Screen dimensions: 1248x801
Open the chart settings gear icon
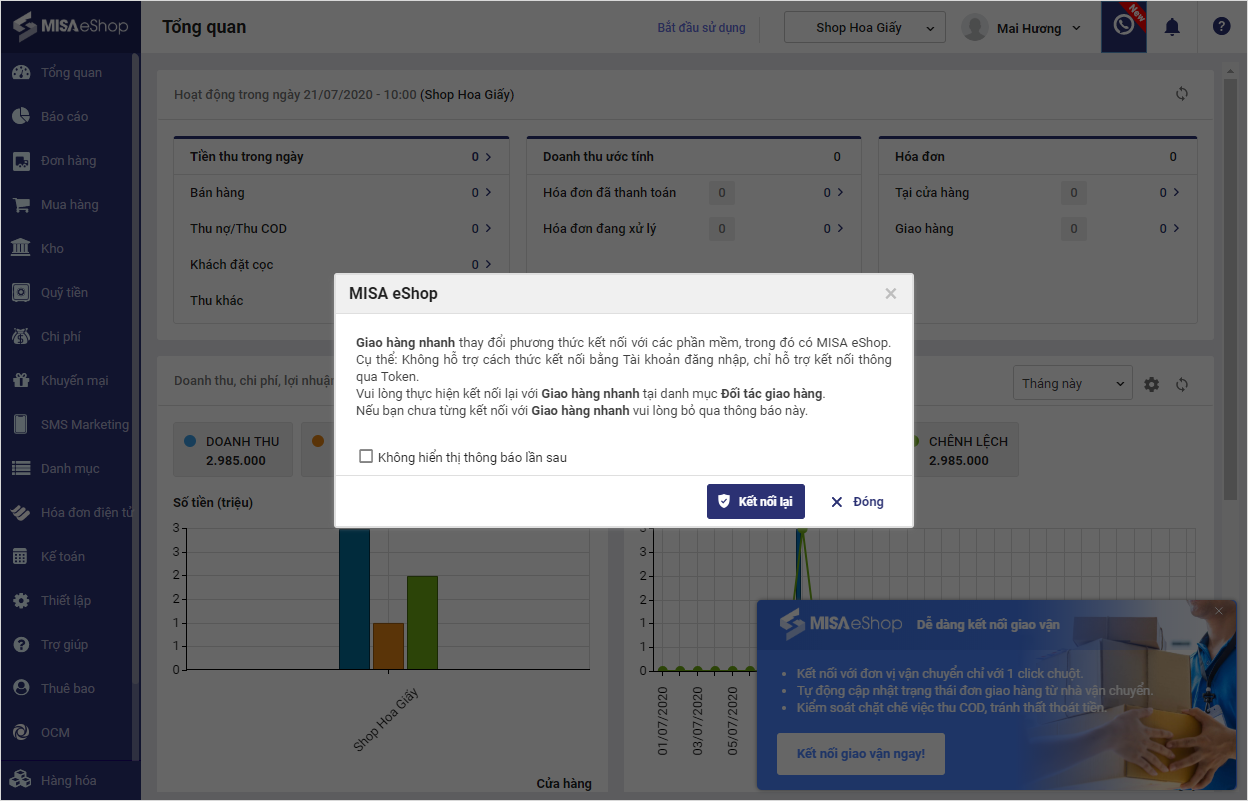pyautogui.click(x=1152, y=384)
